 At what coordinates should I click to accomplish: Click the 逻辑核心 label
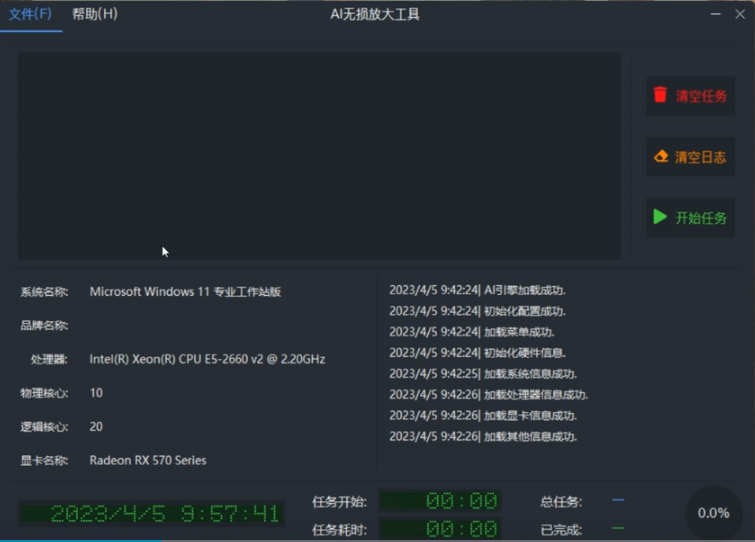tap(44, 427)
